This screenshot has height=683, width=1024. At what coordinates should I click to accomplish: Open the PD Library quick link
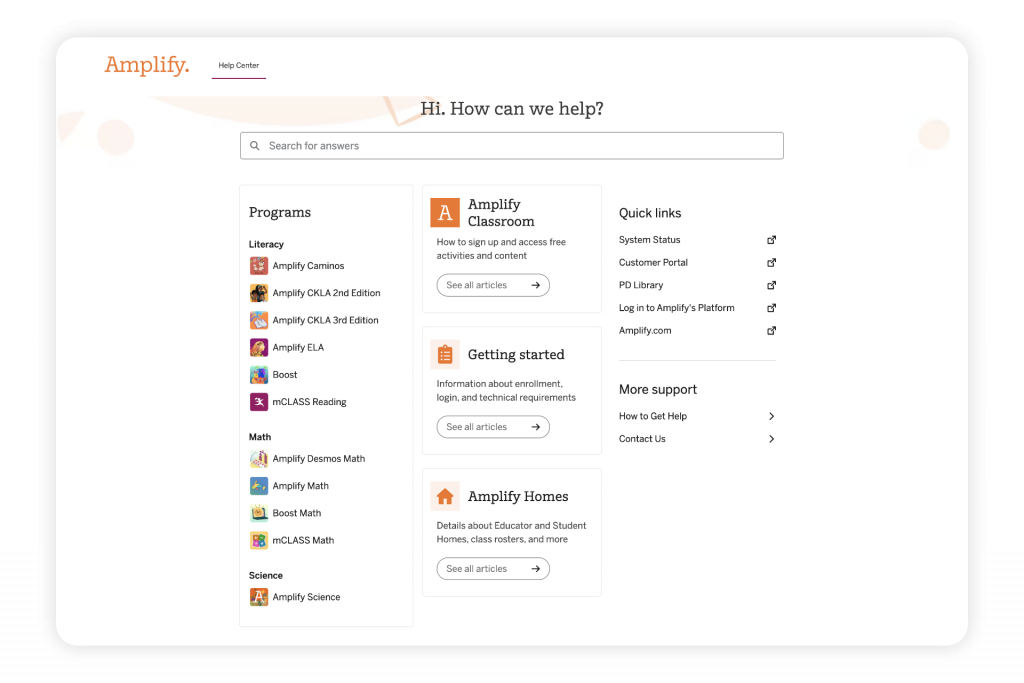coord(641,285)
